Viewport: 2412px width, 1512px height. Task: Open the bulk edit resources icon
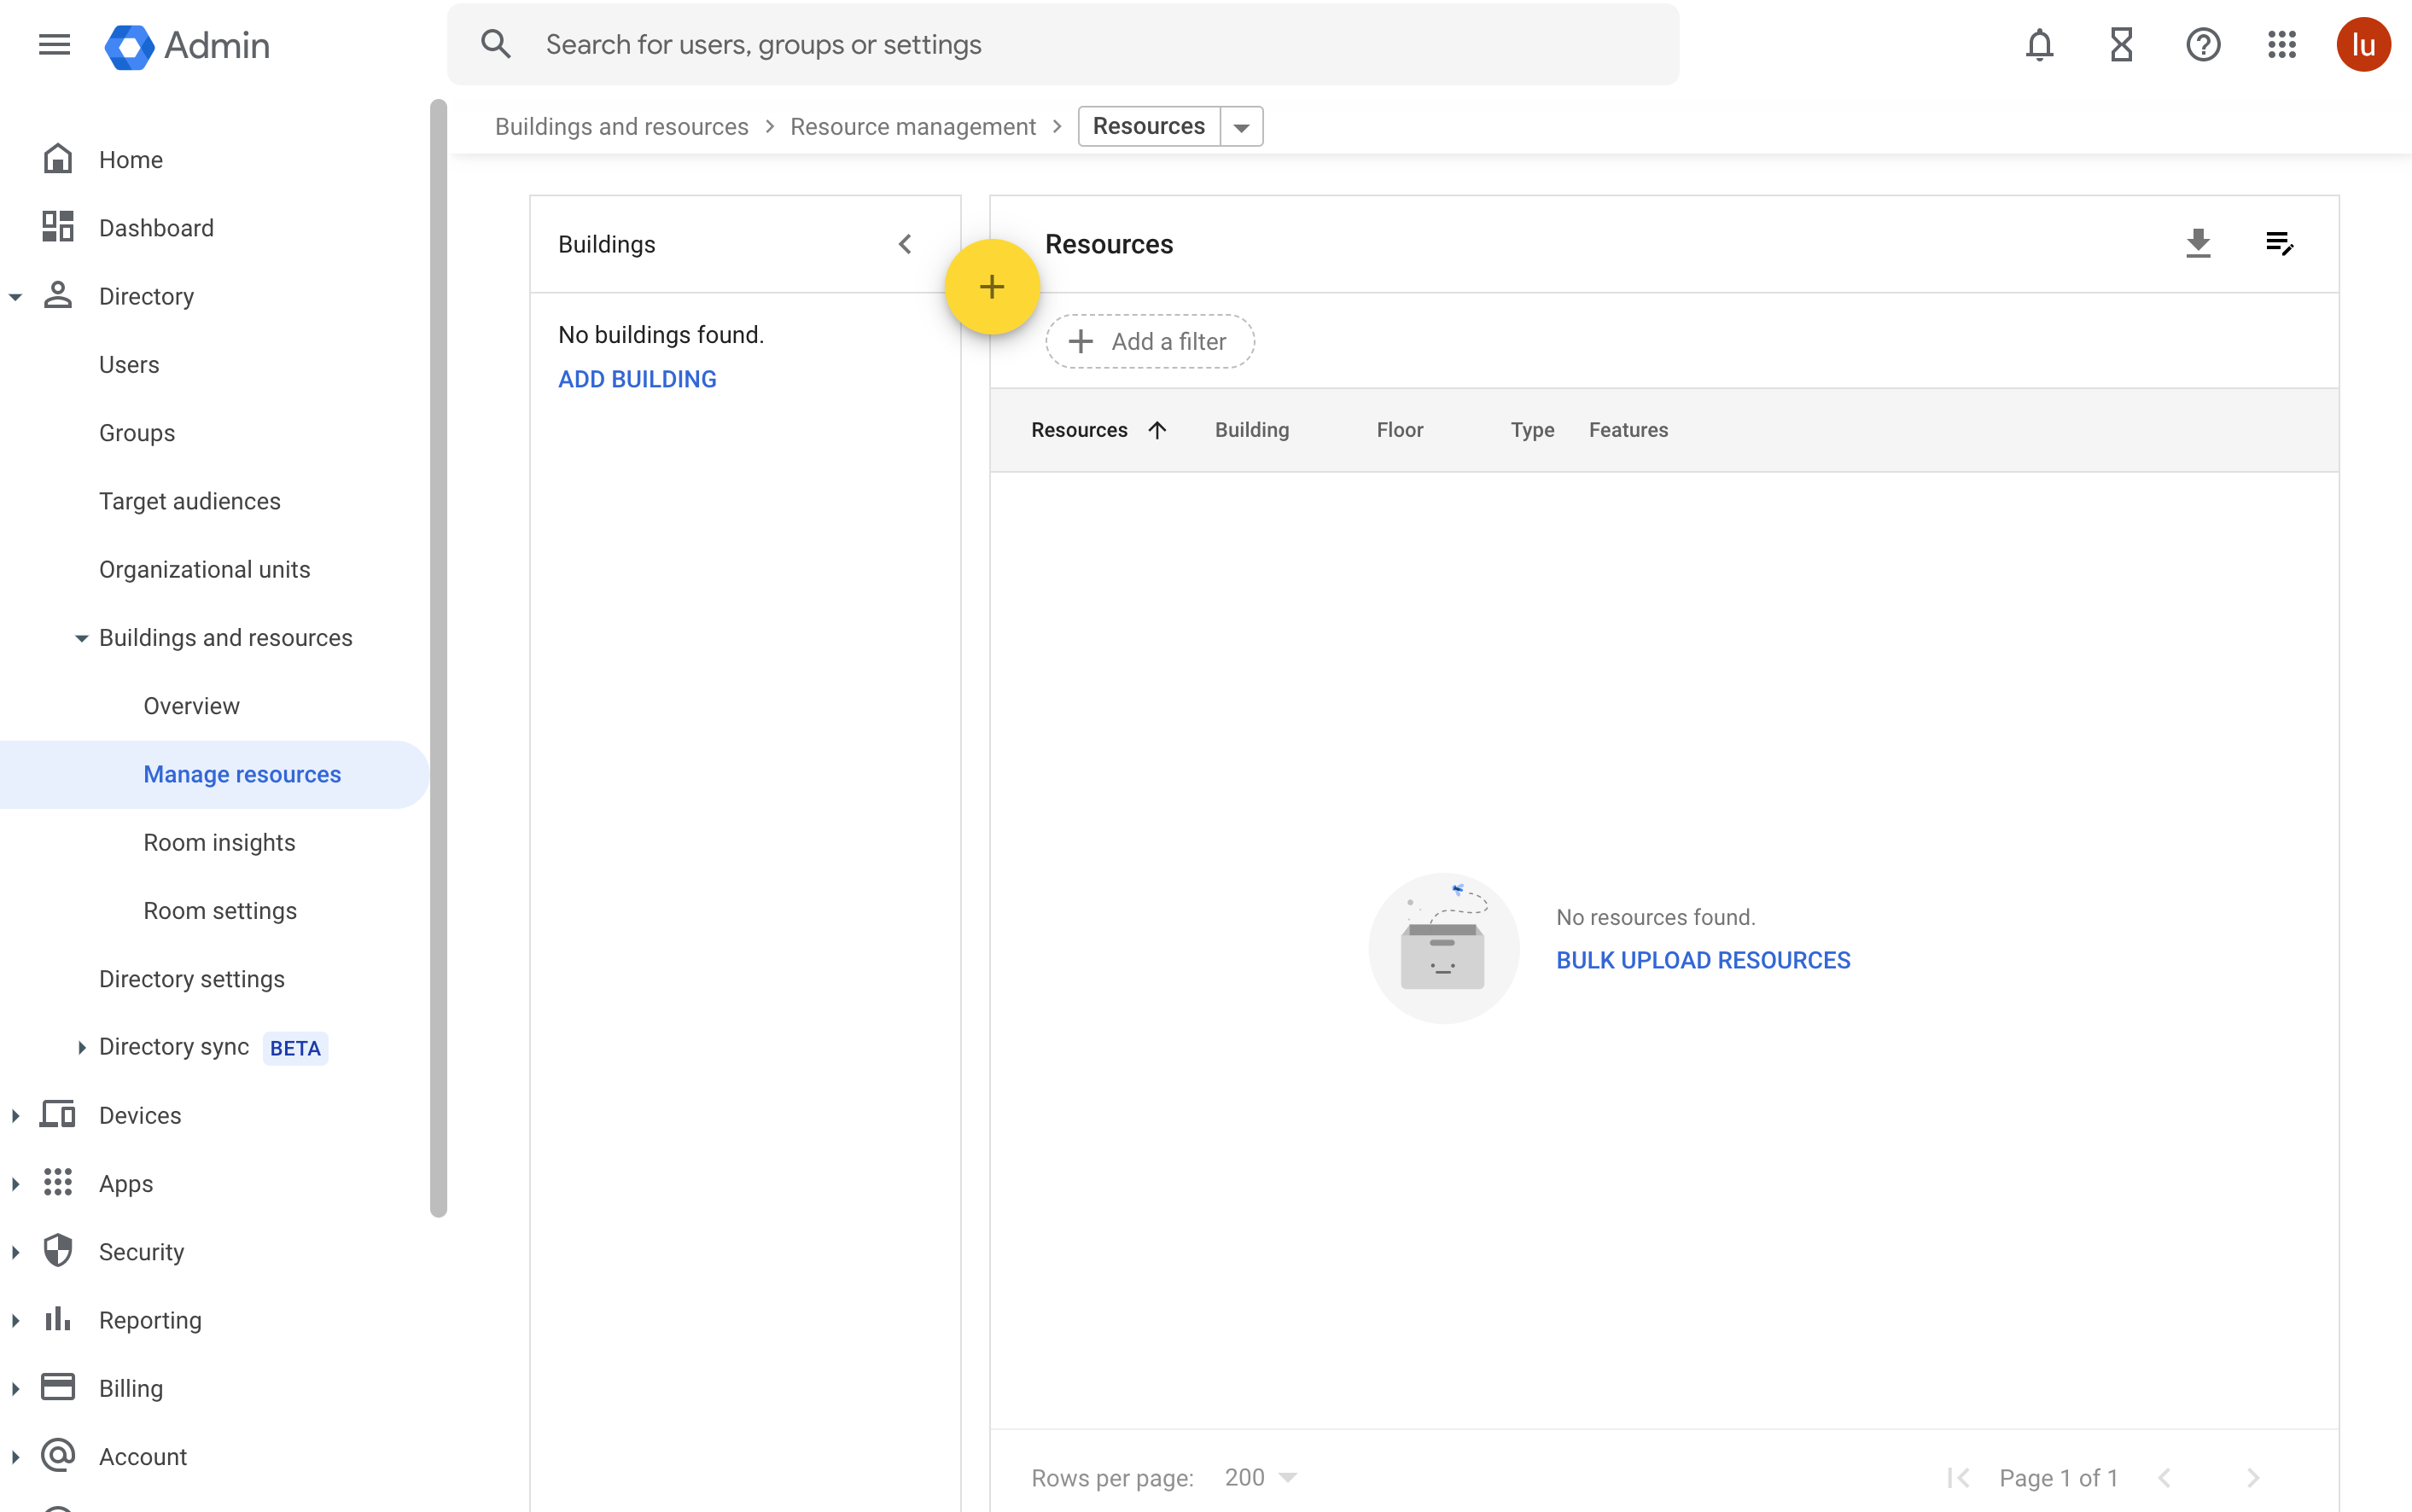[x=2279, y=244]
